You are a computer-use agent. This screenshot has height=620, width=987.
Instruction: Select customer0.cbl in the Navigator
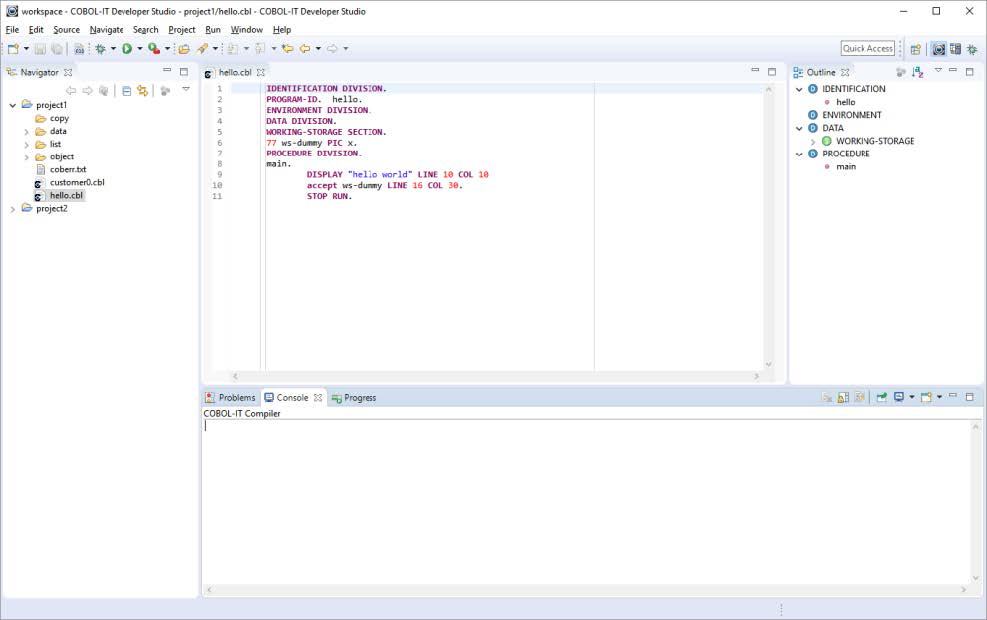77,183
